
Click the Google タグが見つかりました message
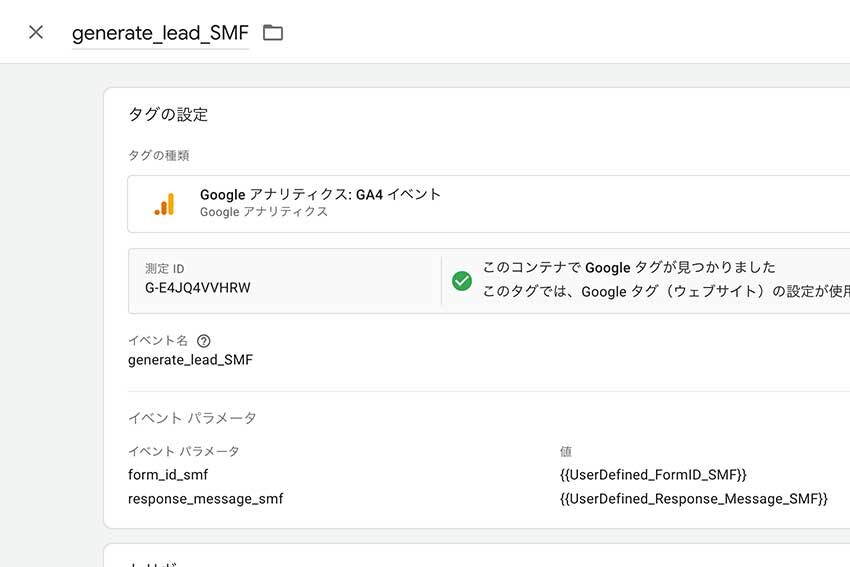(x=629, y=267)
